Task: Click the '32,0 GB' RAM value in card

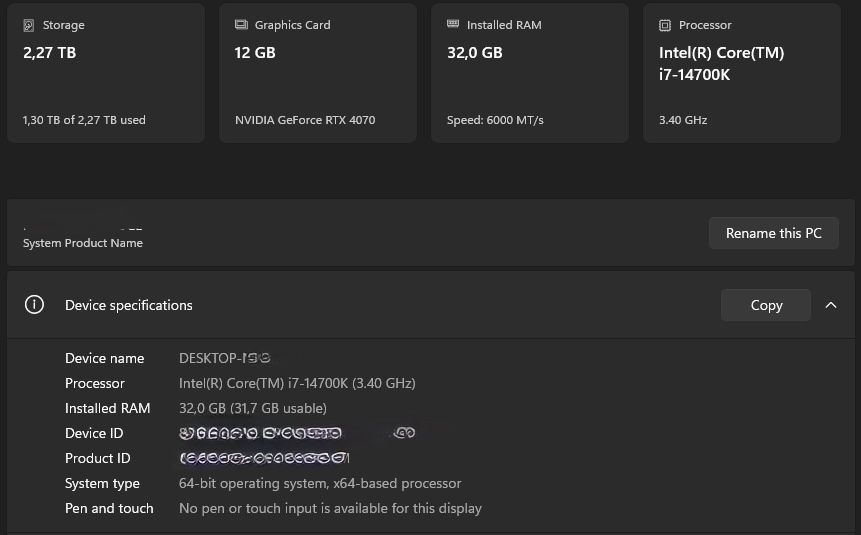Action: [x=474, y=53]
